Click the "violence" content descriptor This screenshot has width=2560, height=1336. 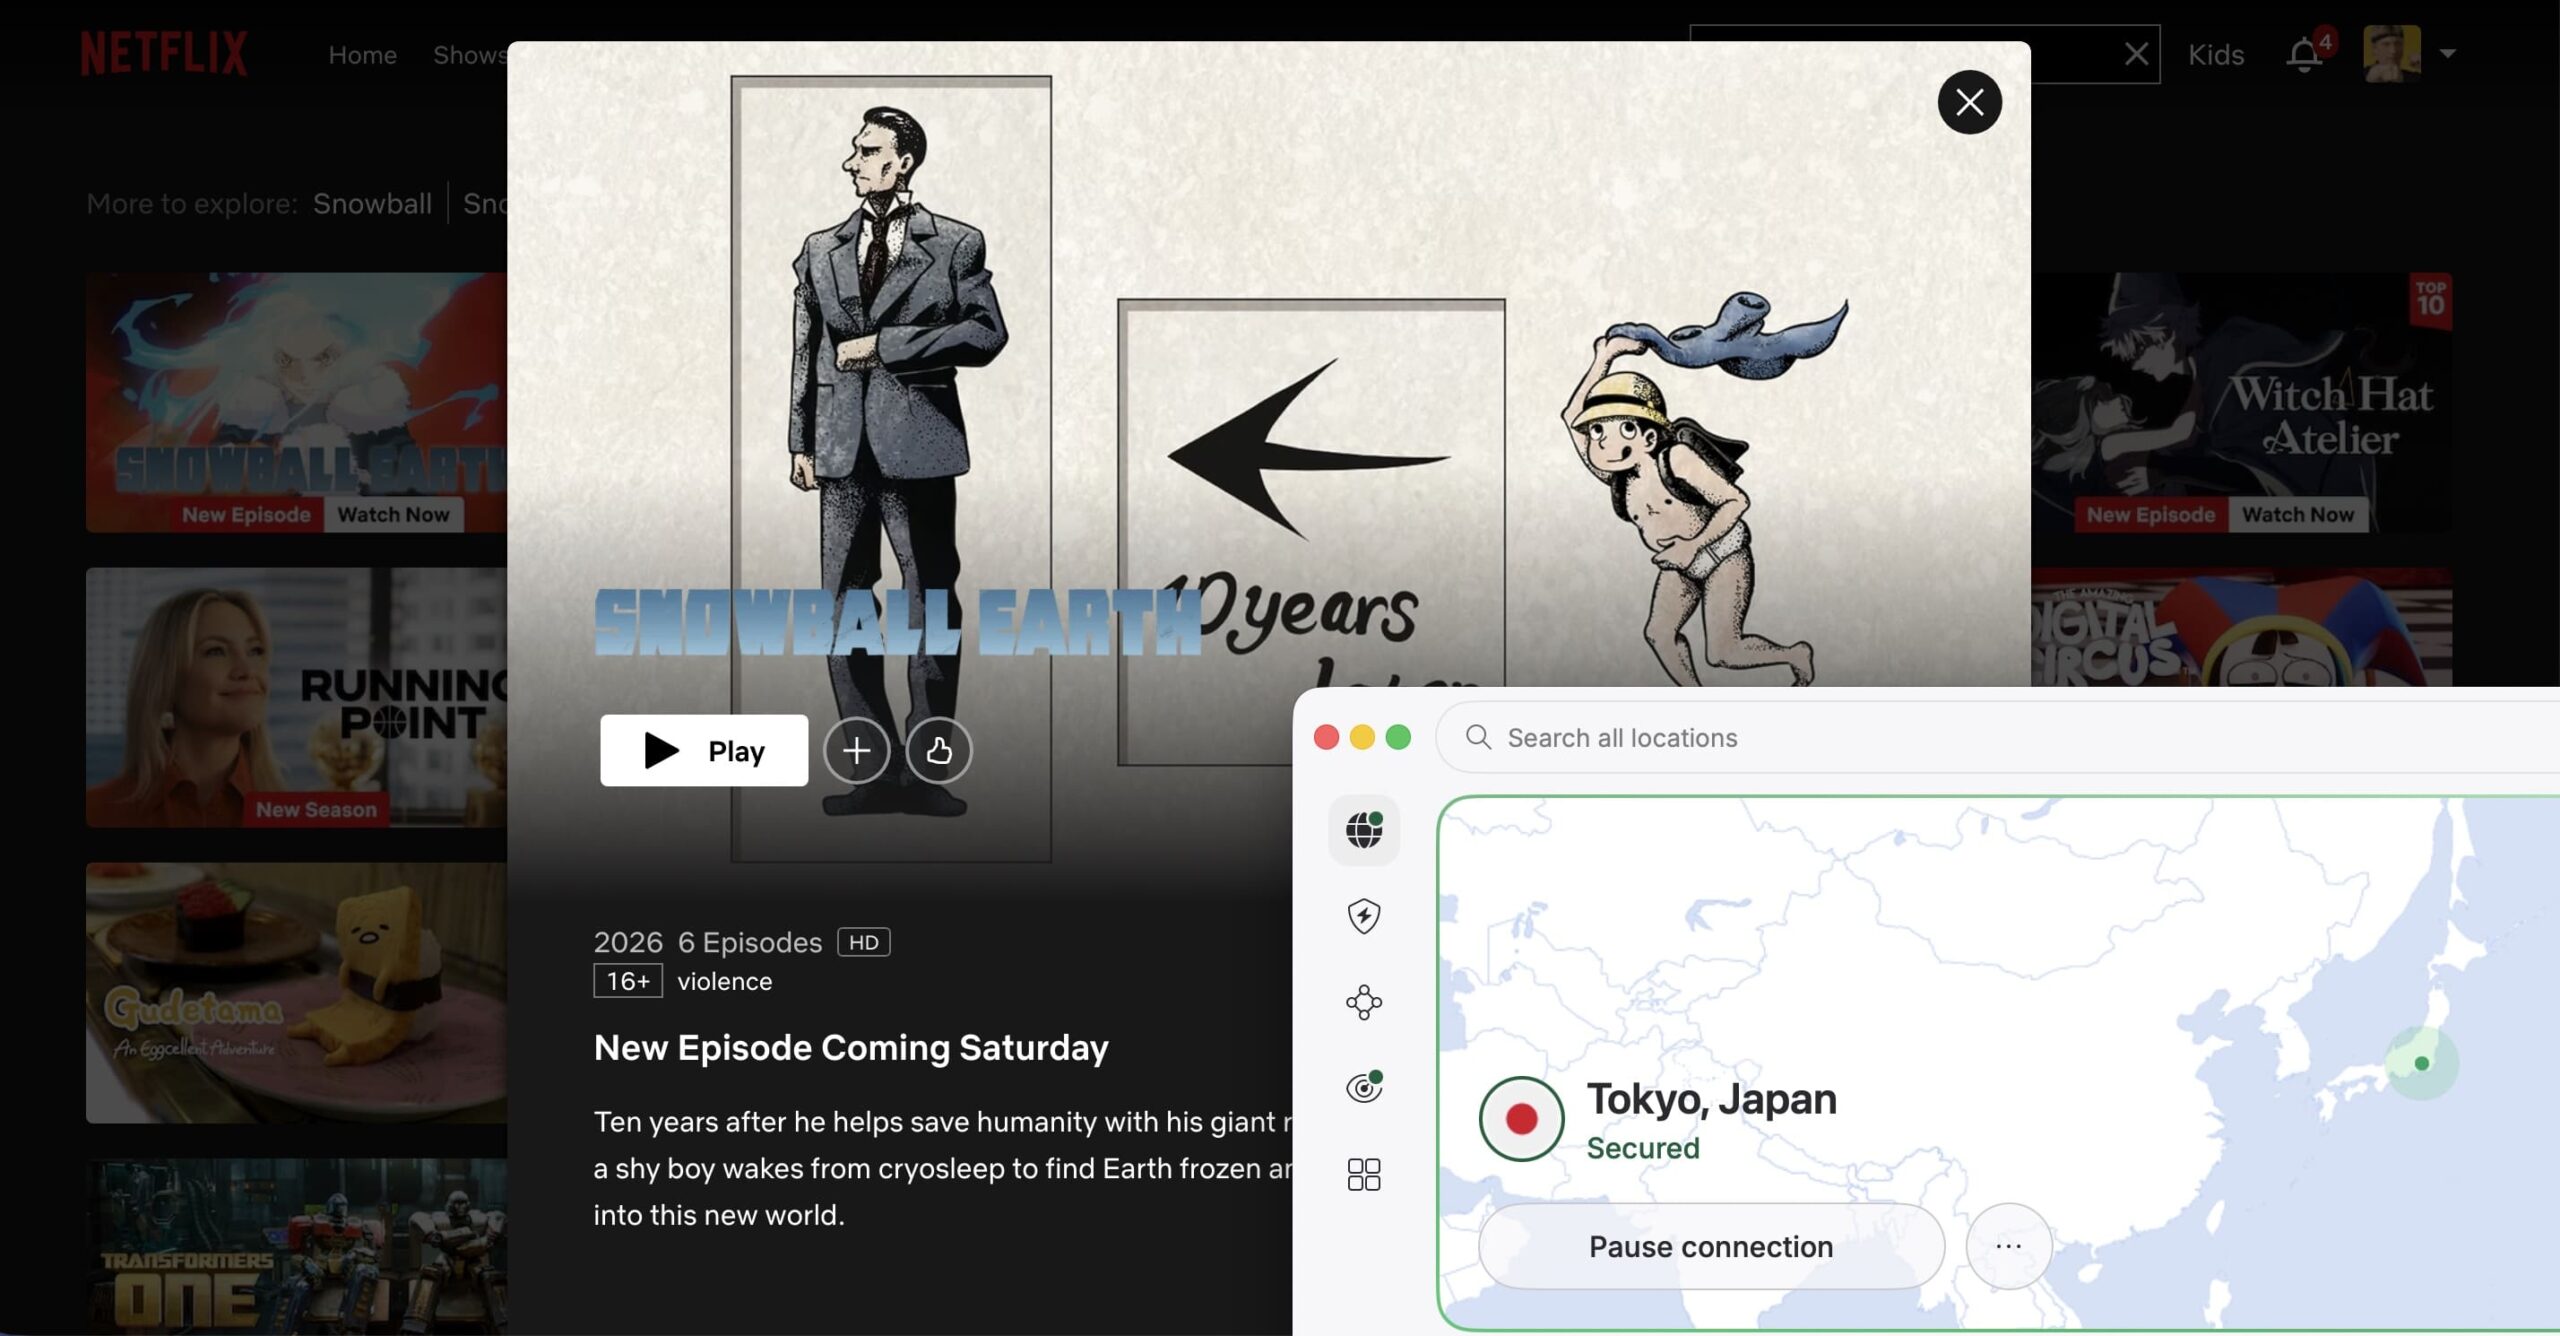click(725, 981)
